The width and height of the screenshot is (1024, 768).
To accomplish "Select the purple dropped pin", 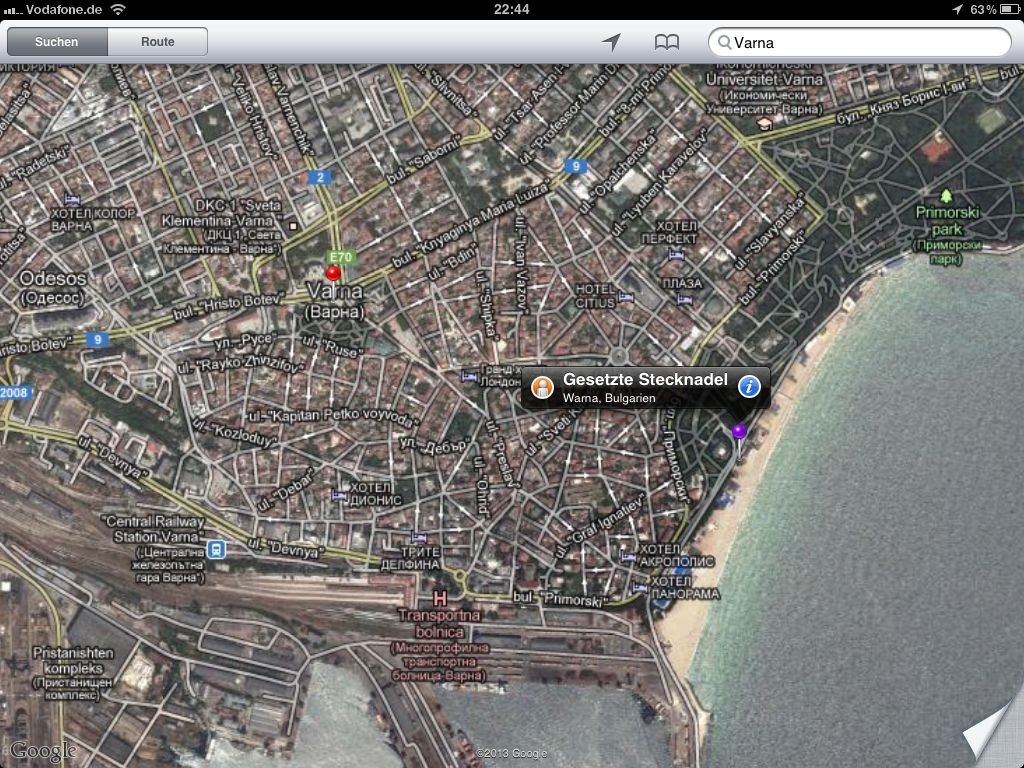I will tap(739, 431).
